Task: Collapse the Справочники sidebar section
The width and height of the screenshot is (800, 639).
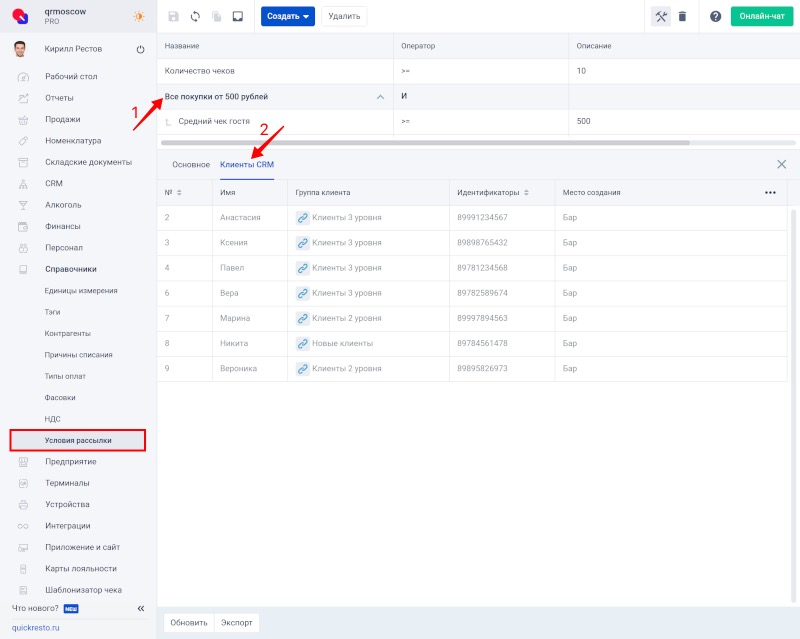Action: point(70,269)
